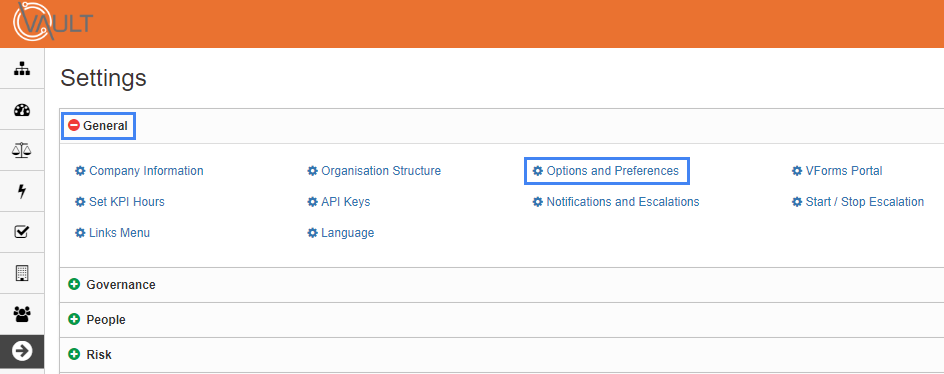
Task: Collapse the General section
Action: [98, 126]
